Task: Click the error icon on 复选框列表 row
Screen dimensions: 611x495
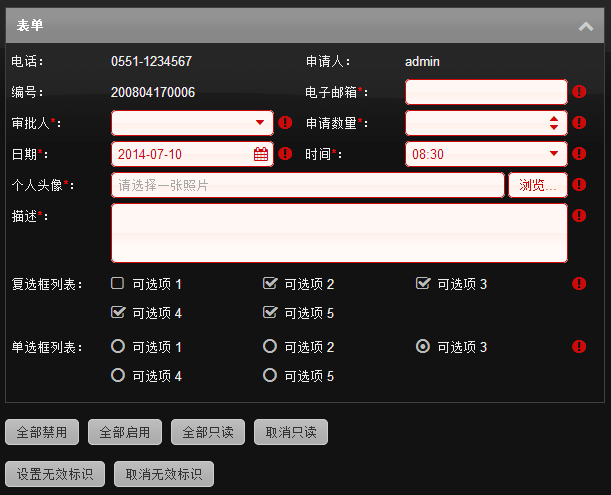Action: tap(579, 283)
